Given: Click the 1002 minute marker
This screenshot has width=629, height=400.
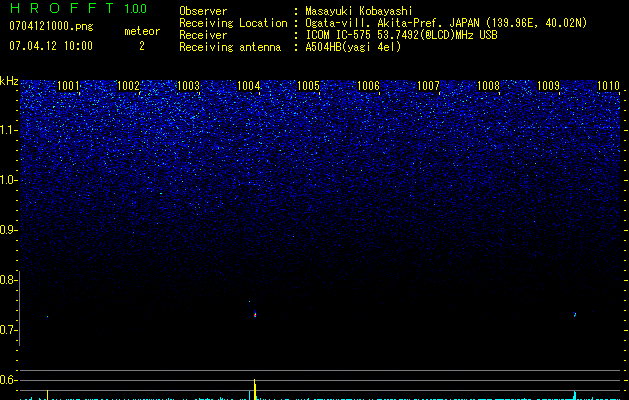Looking at the screenshot, I should click(x=128, y=86).
